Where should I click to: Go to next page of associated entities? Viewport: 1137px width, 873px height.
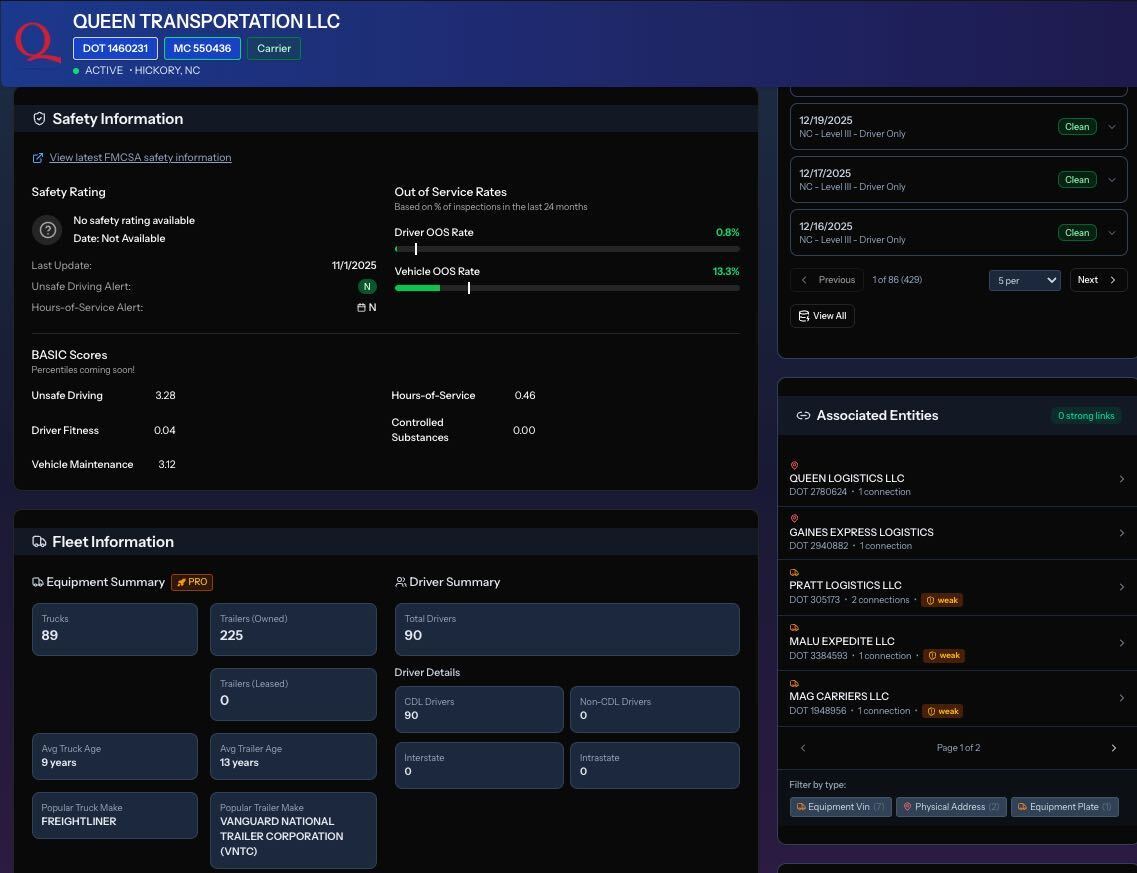coord(1113,748)
